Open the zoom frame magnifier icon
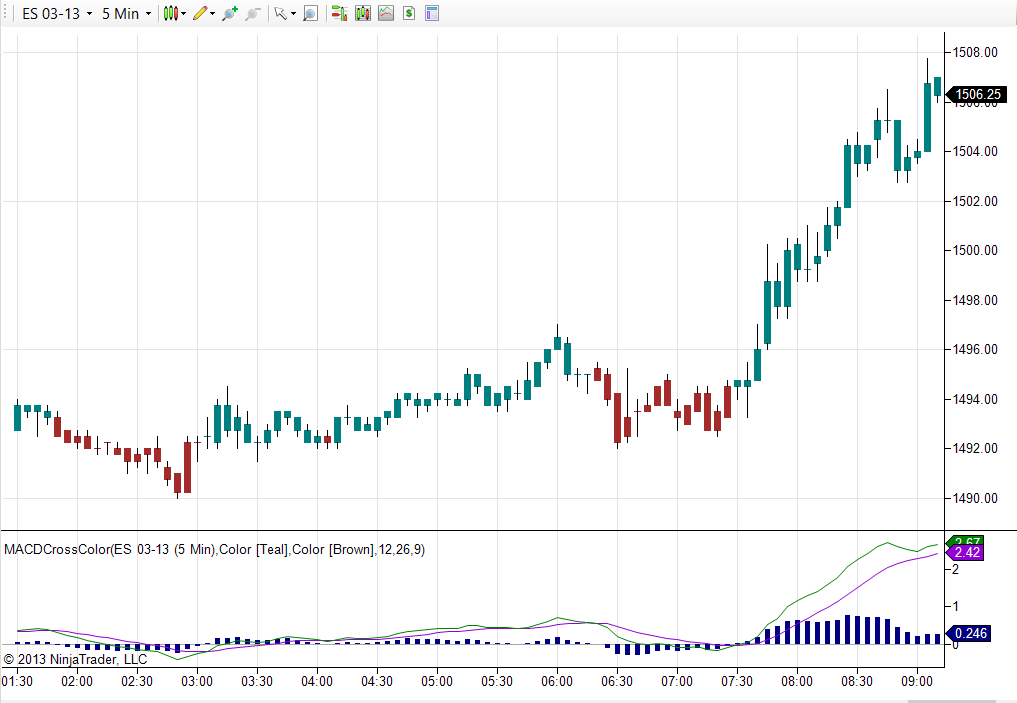Image resolution: width=1017 pixels, height=703 pixels. pos(311,13)
